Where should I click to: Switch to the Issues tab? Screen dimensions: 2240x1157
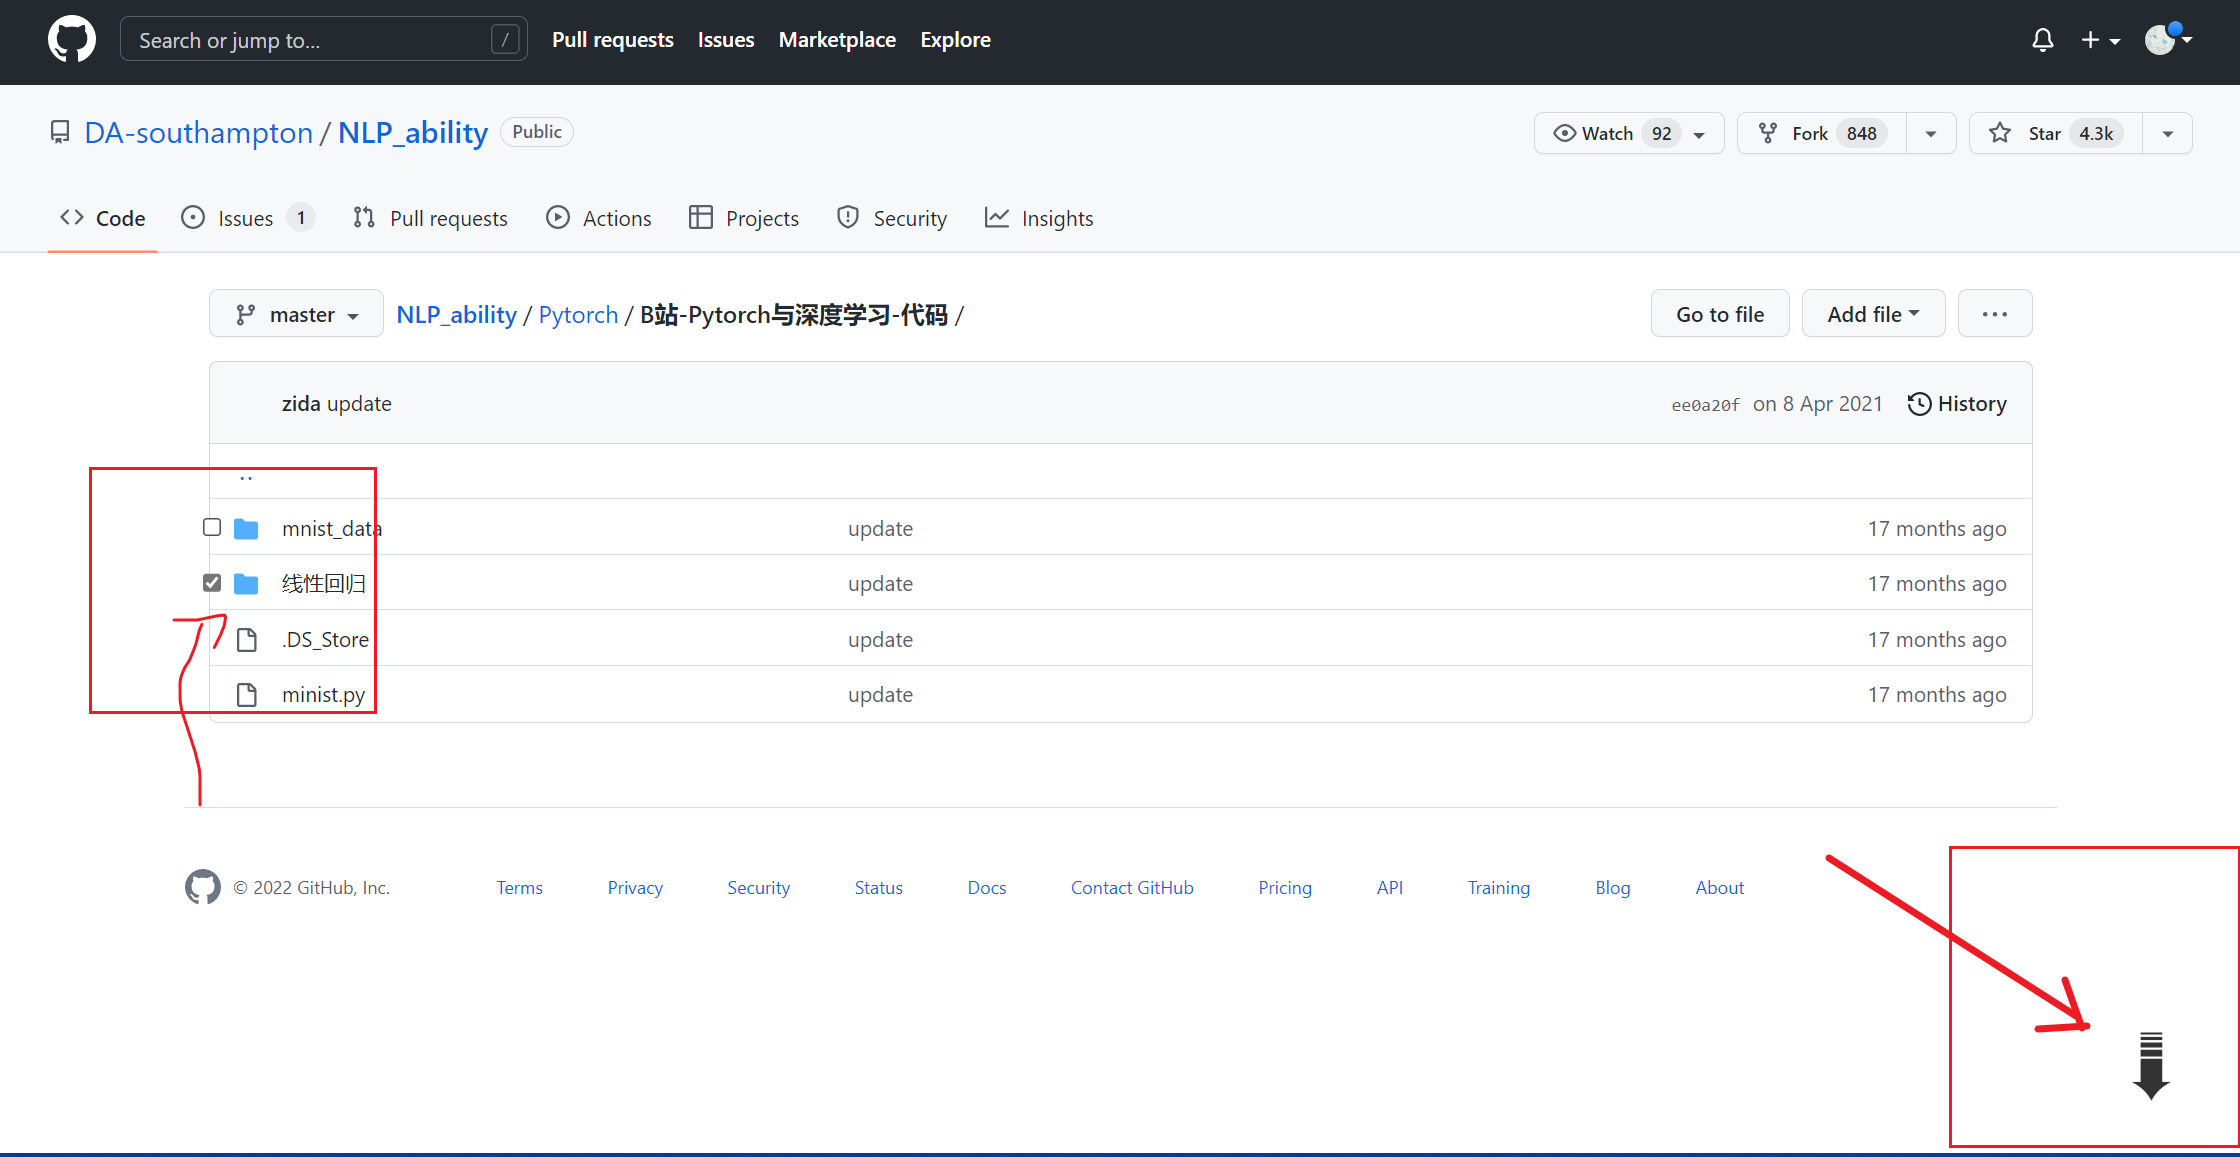[x=245, y=218]
